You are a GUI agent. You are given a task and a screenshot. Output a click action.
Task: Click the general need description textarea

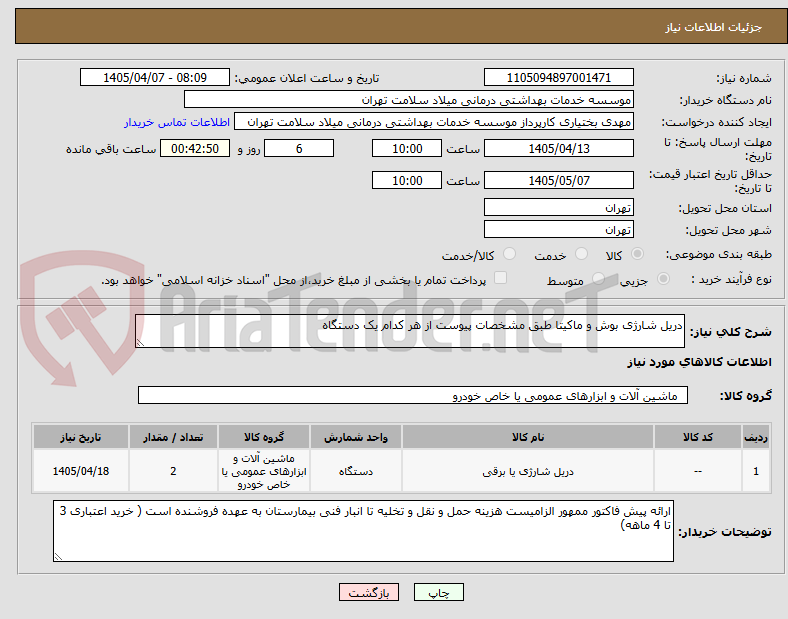pyautogui.click(x=410, y=331)
